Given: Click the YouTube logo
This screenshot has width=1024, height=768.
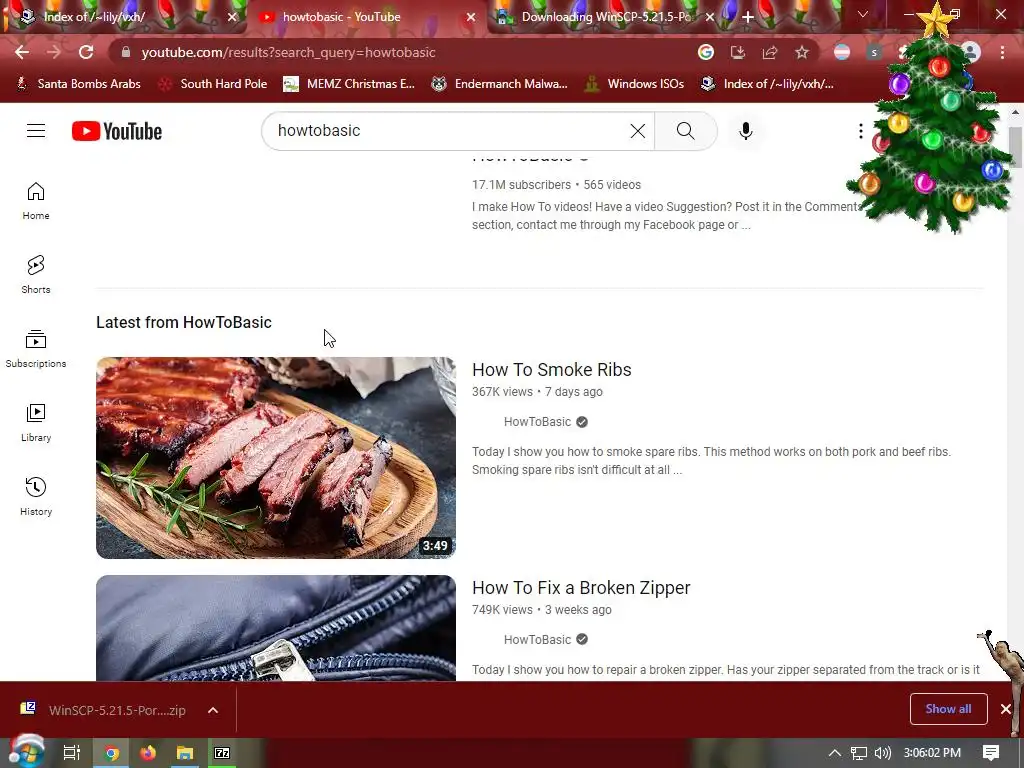Looking at the screenshot, I should pyautogui.click(x=117, y=131).
